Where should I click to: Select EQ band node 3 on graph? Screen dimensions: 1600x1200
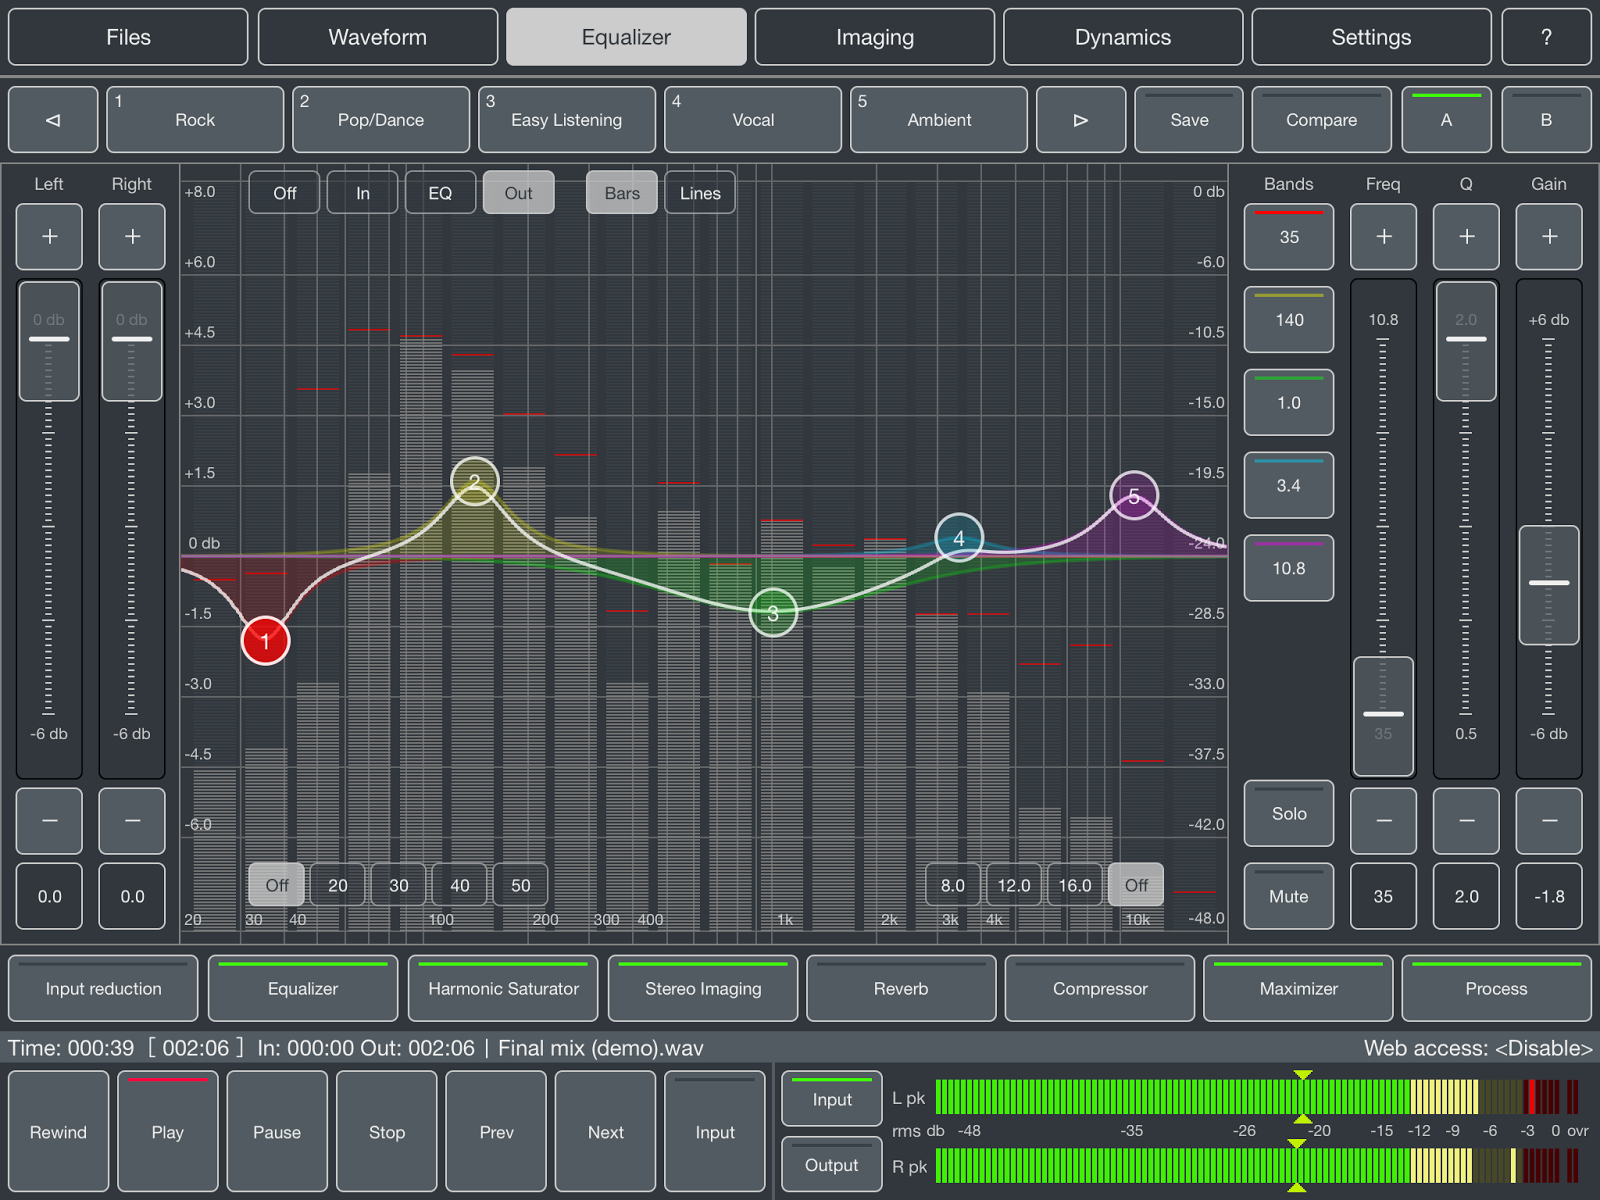773,613
